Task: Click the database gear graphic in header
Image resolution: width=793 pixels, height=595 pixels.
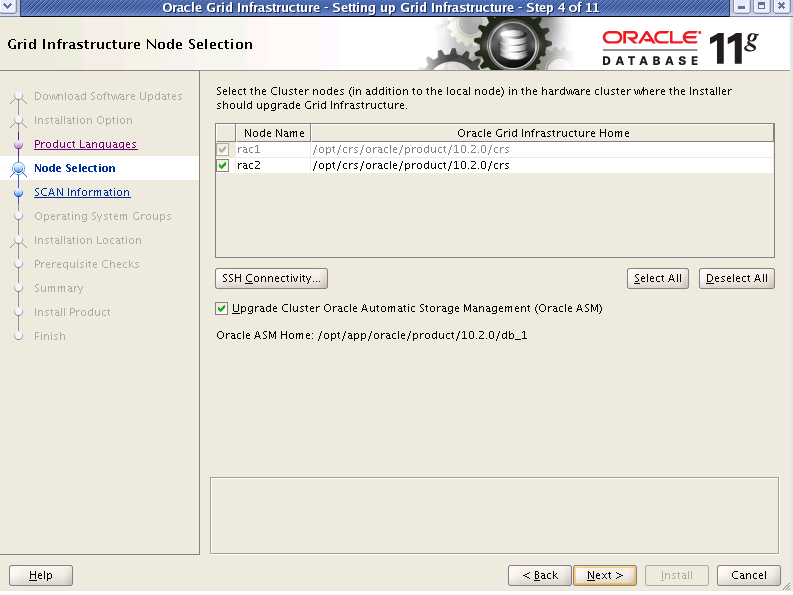Action: 511,45
